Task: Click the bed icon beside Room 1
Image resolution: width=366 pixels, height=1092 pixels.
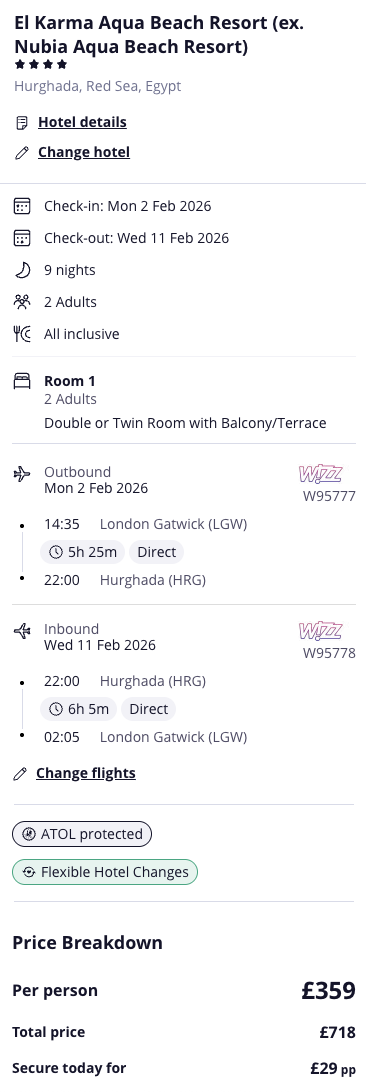Action: 22,381
